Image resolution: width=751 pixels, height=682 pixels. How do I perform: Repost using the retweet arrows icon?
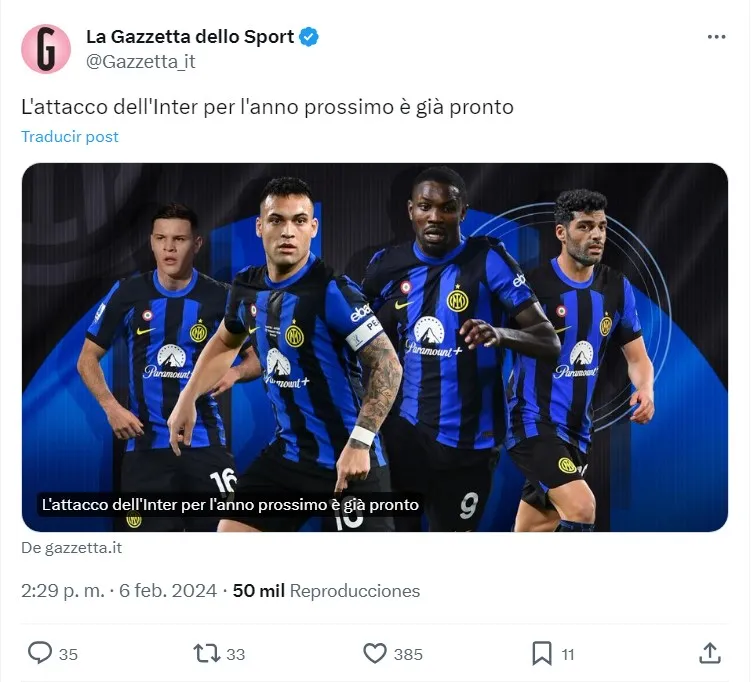[x=206, y=653]
